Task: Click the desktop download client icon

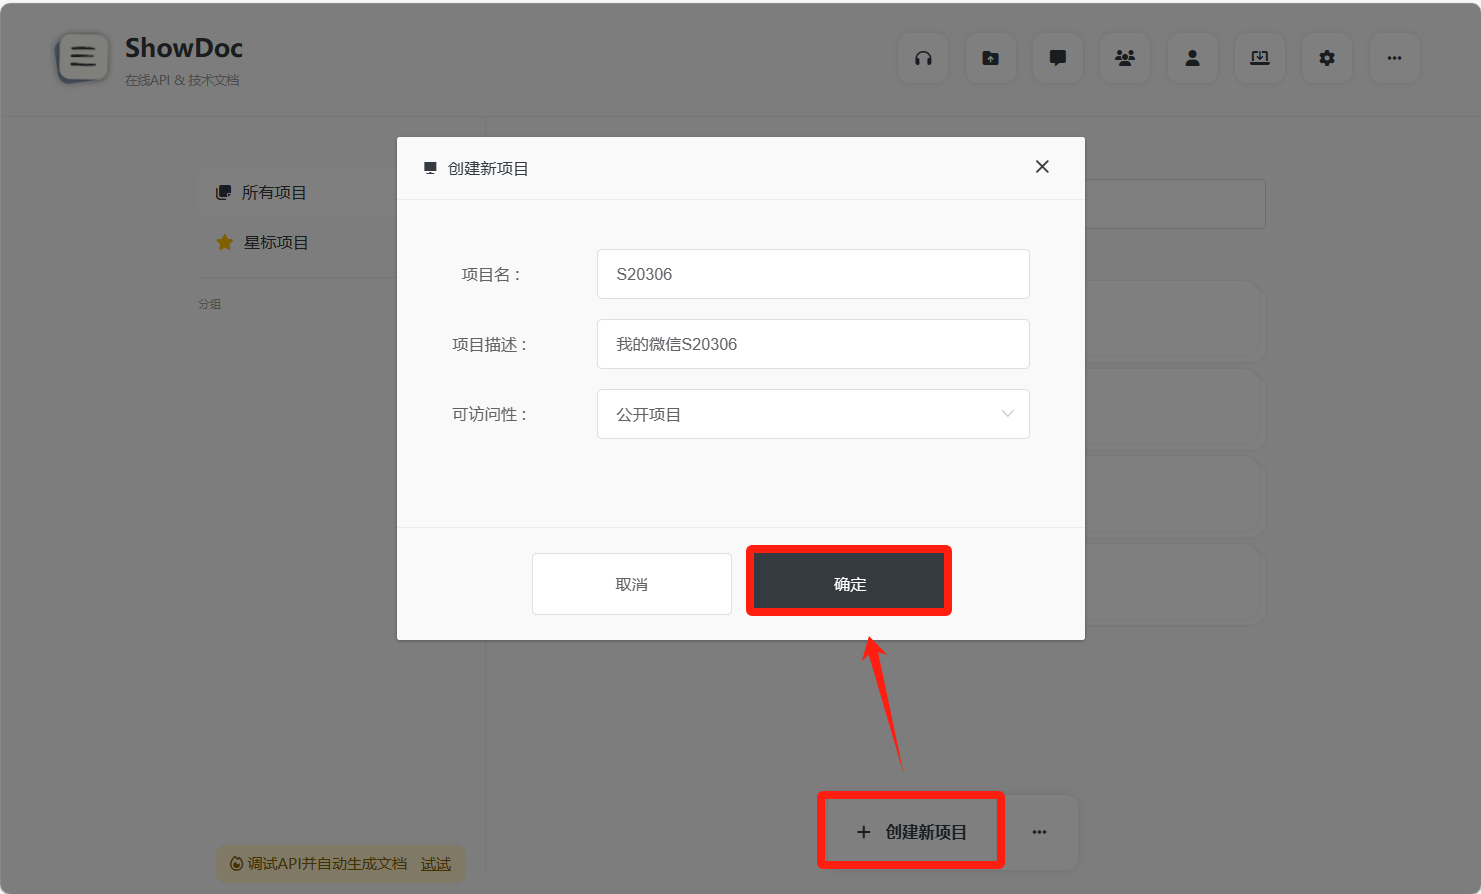Action: (x=1259, y=59)
